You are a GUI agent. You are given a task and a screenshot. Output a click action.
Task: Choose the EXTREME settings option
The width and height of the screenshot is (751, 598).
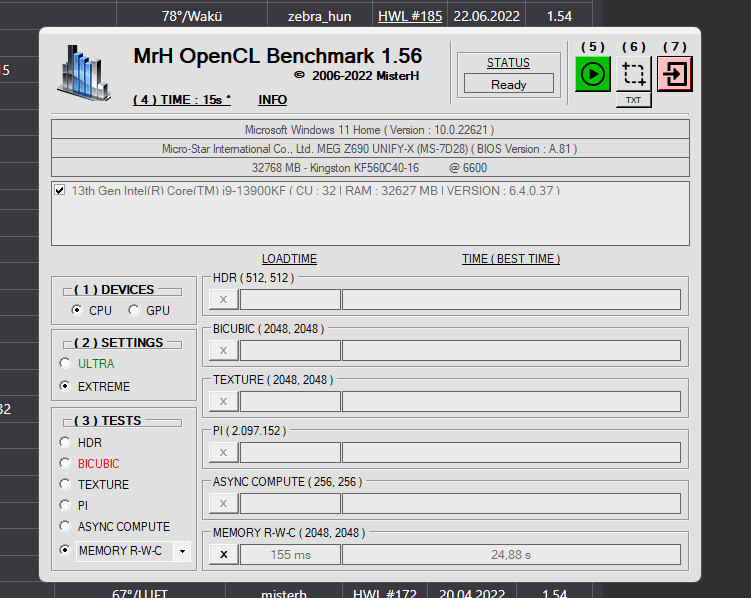65,386
